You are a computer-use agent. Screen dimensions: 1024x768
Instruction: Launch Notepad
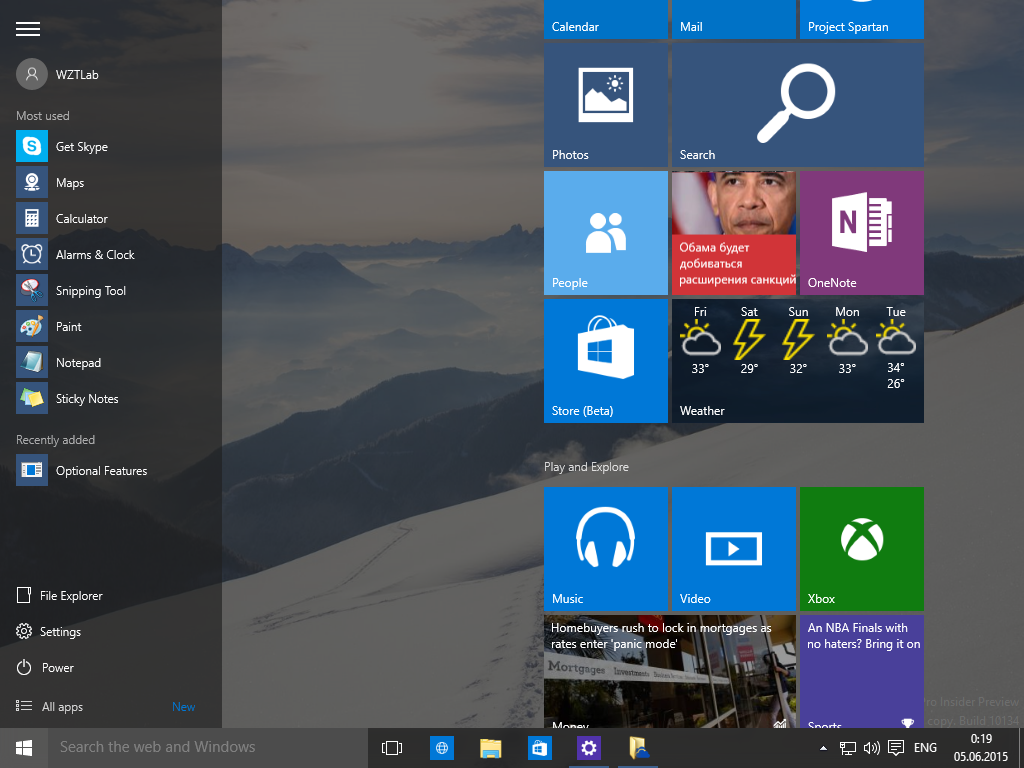(111, 362)
